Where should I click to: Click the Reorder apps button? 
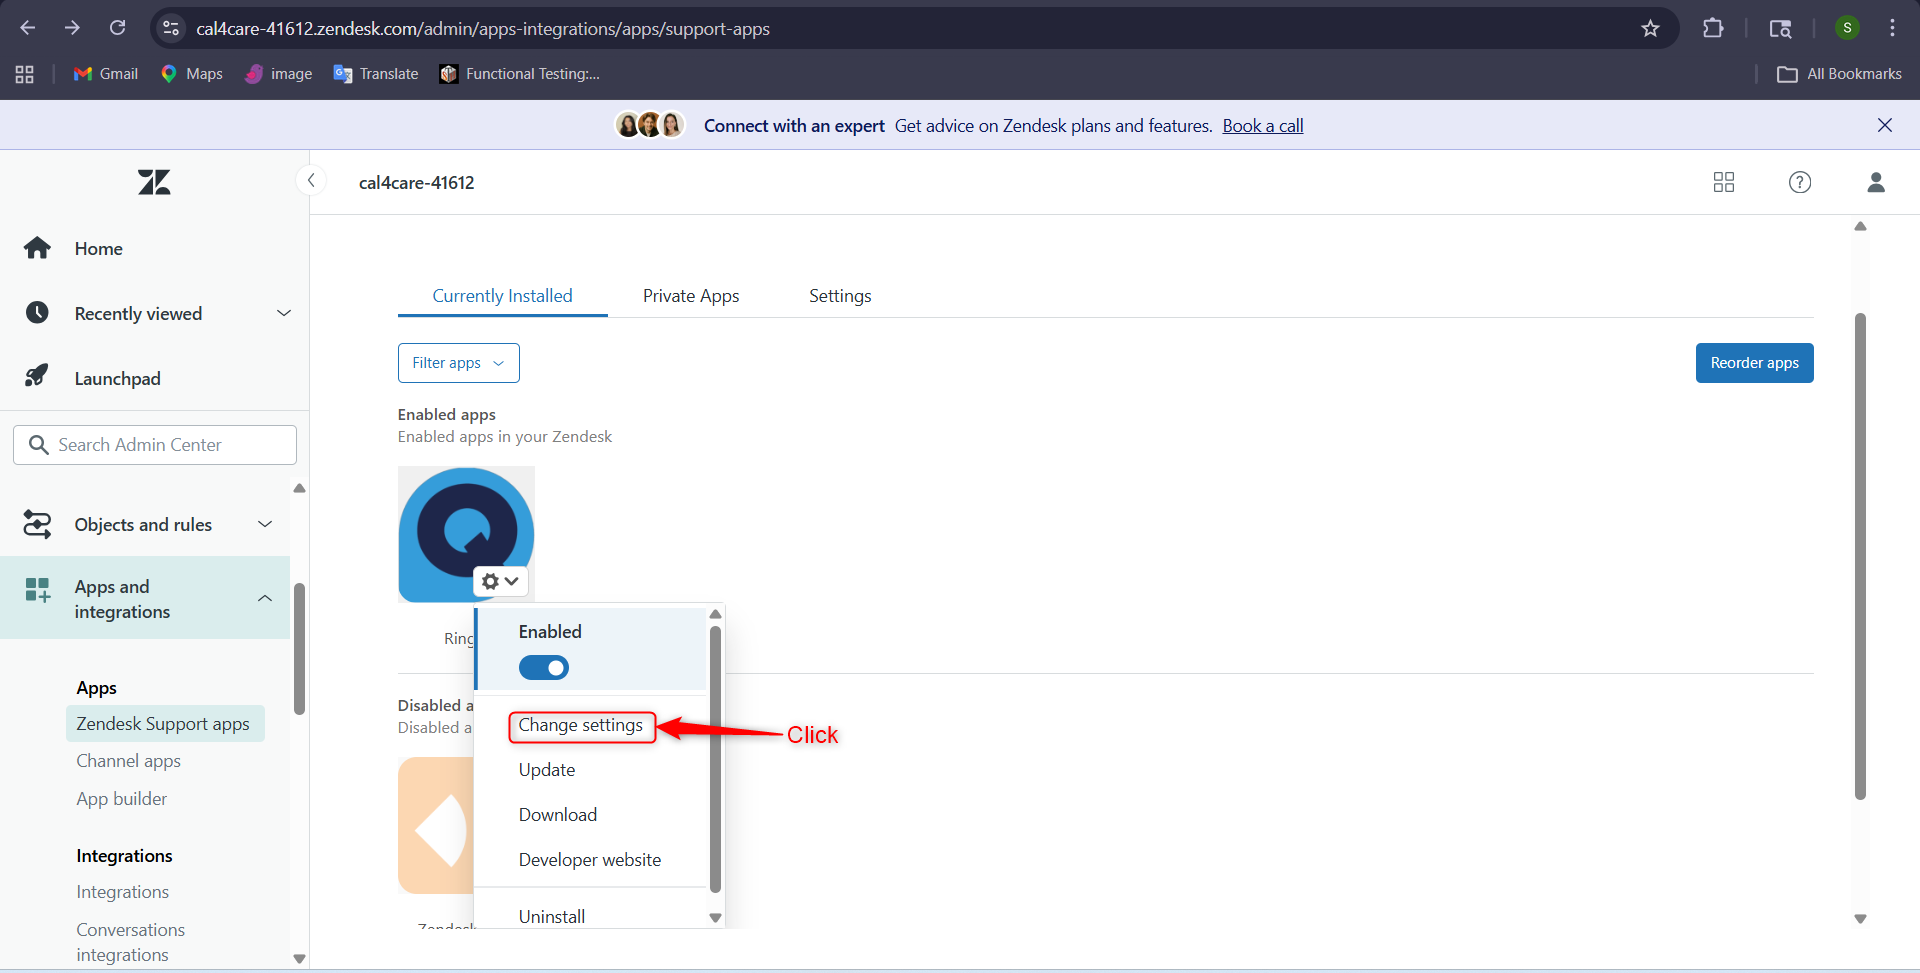pyautogui.click(x=1755, y=363)
